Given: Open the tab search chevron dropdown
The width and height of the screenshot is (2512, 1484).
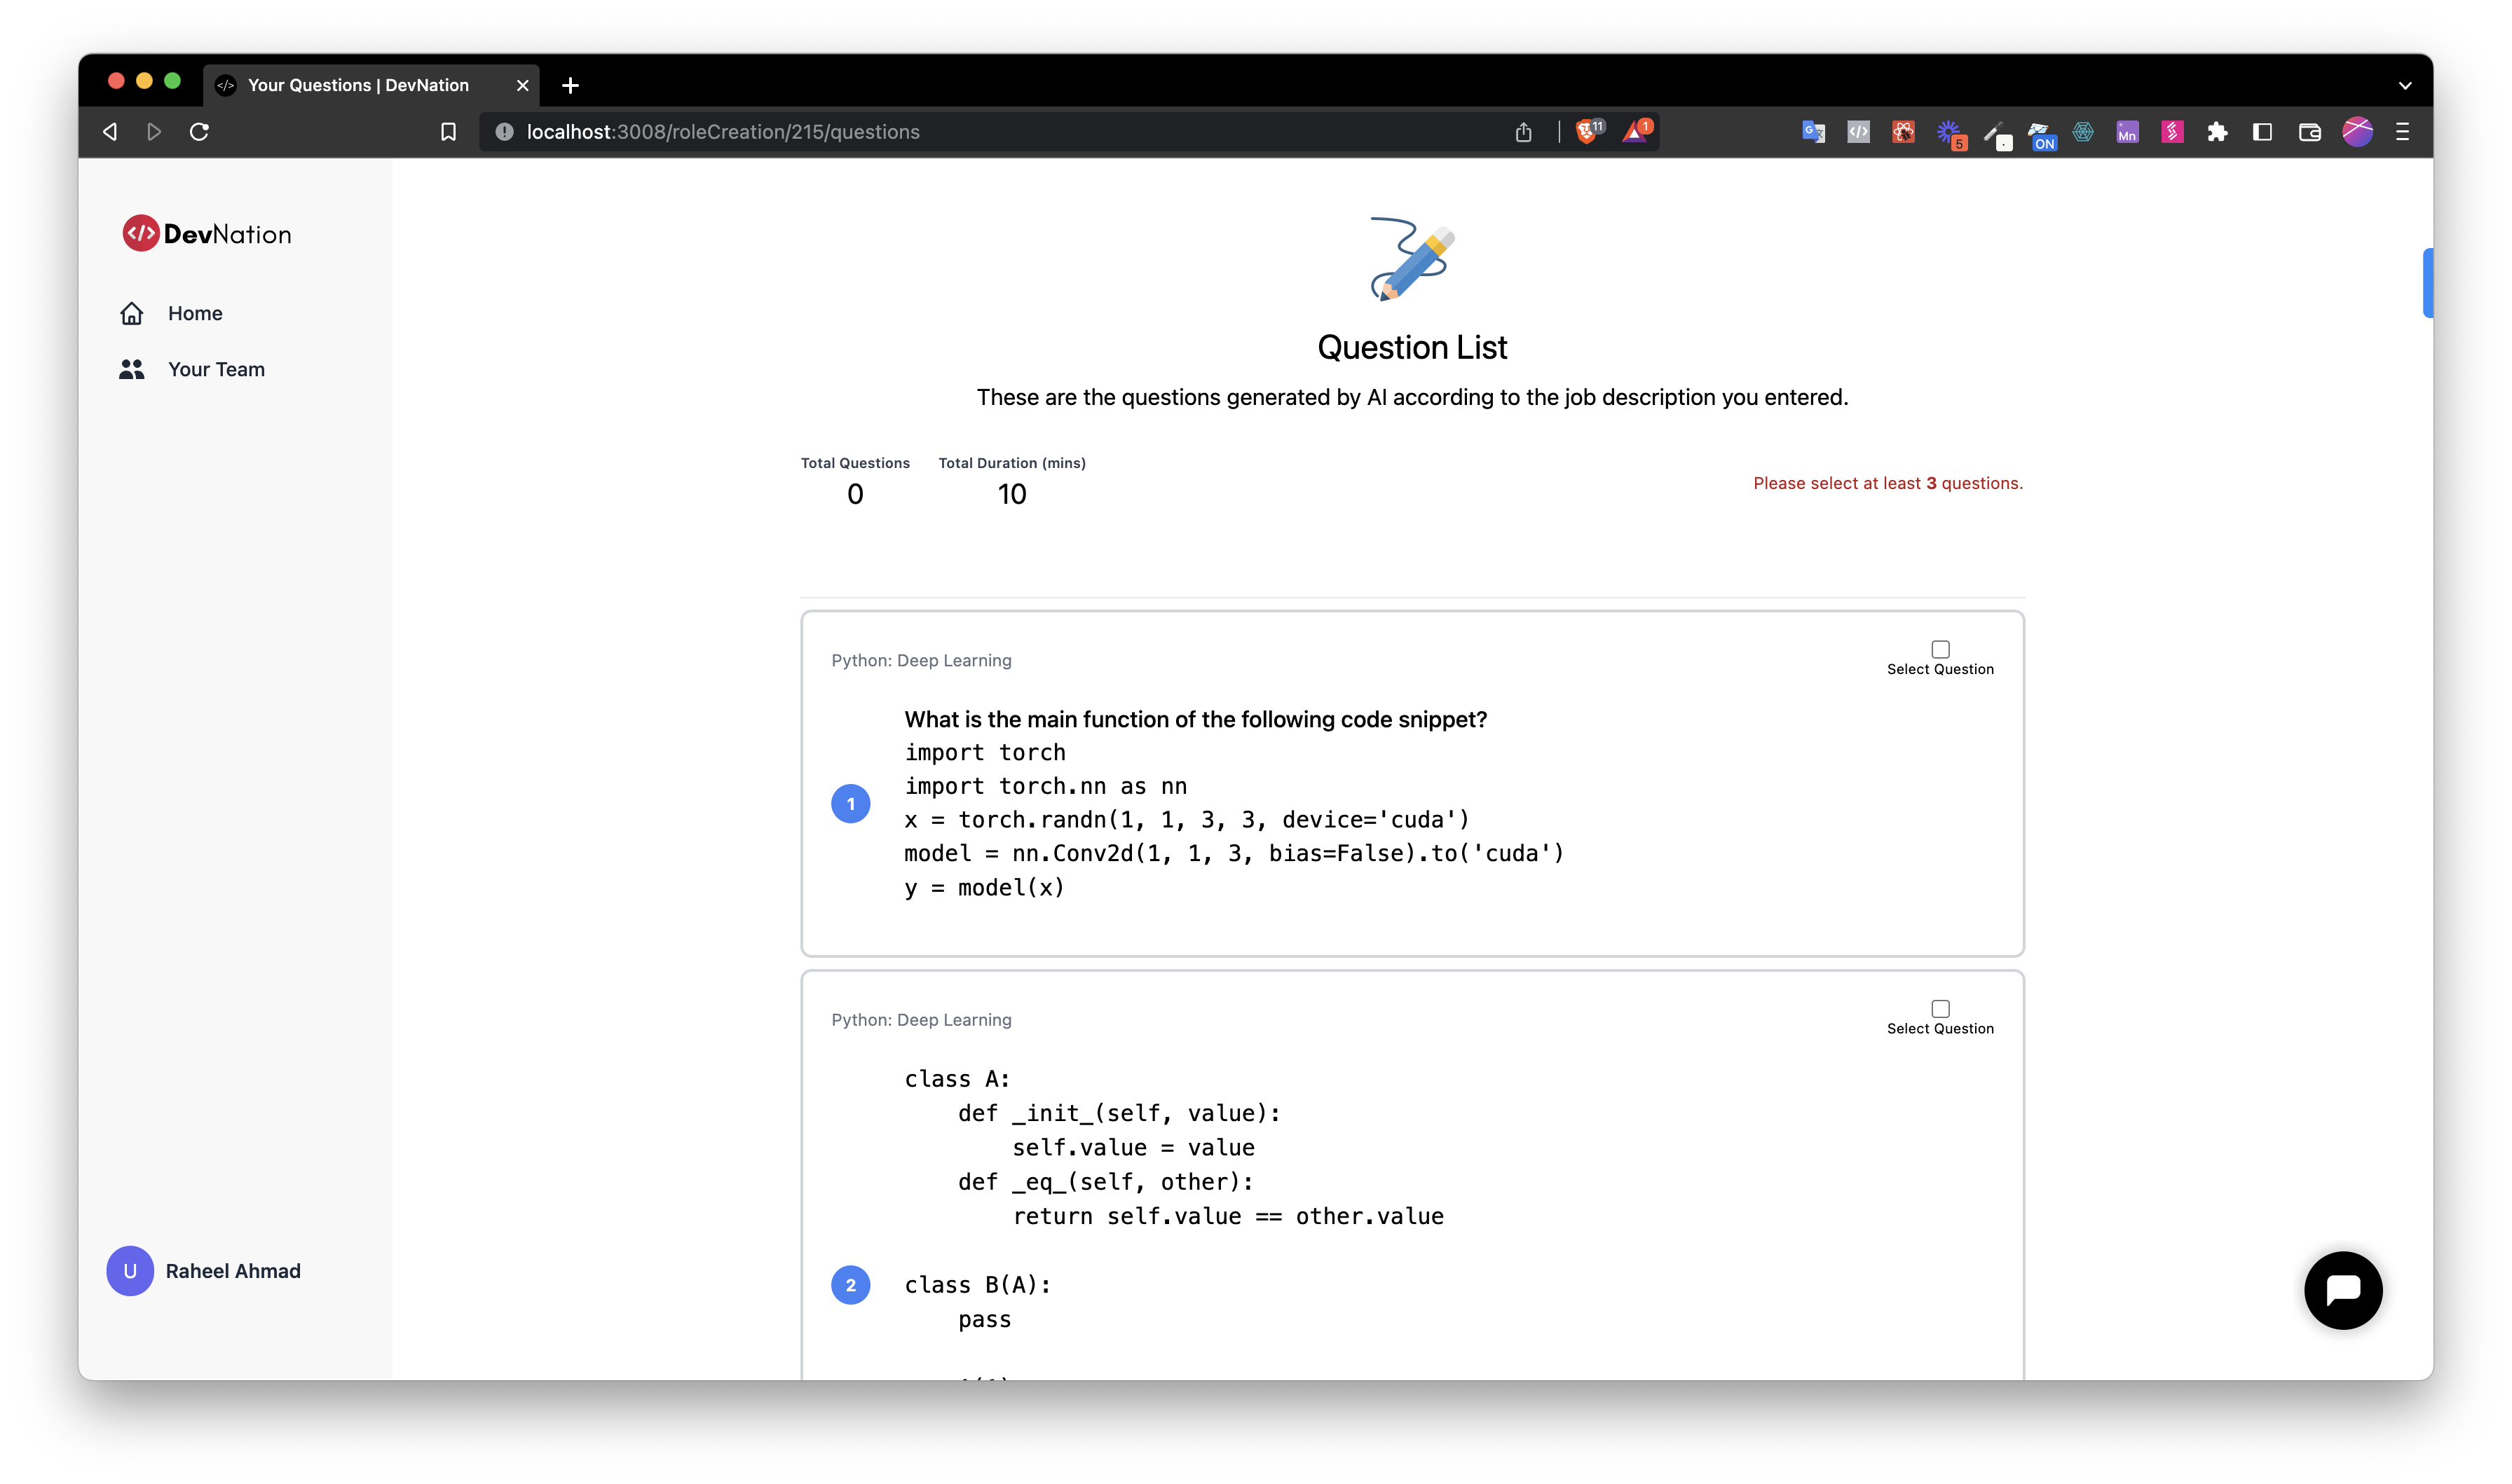Looking at the screenshot, I should tap(2404, 86).
